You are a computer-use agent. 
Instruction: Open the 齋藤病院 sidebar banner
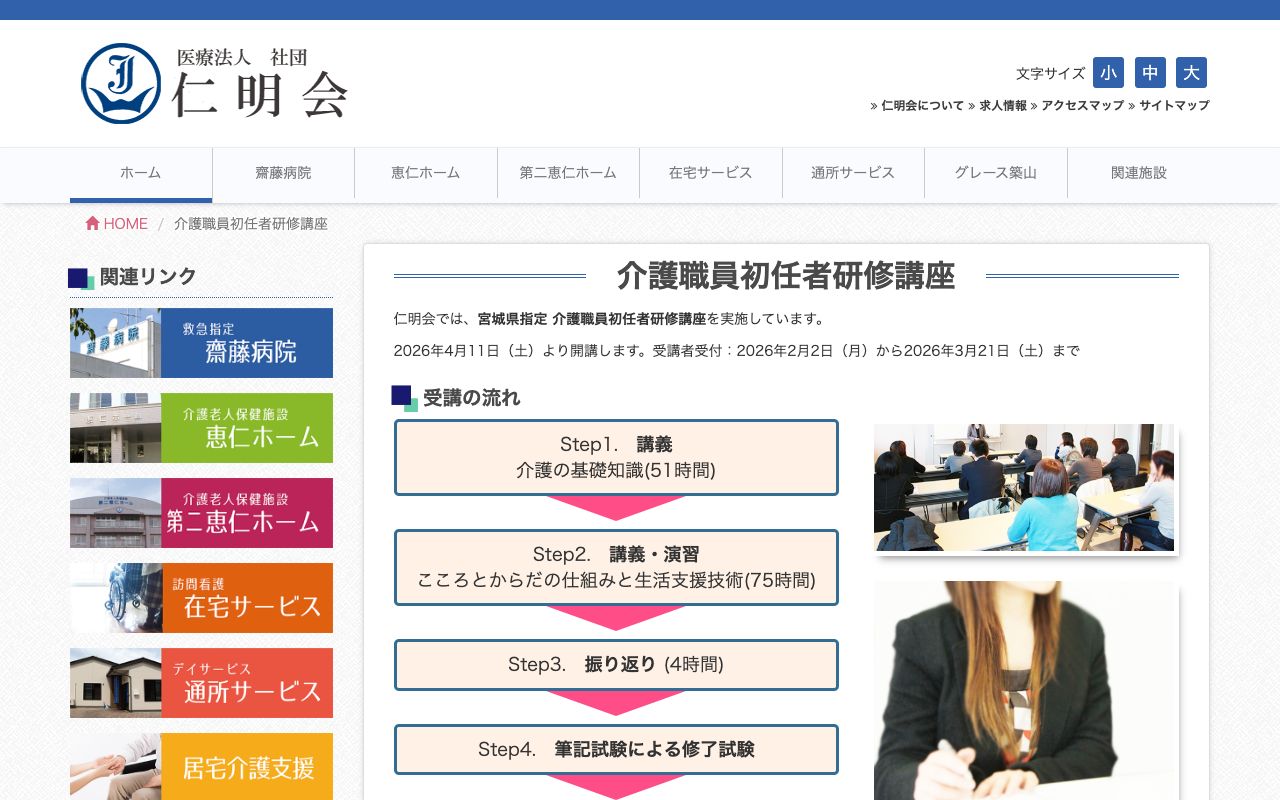pos(201,343)
